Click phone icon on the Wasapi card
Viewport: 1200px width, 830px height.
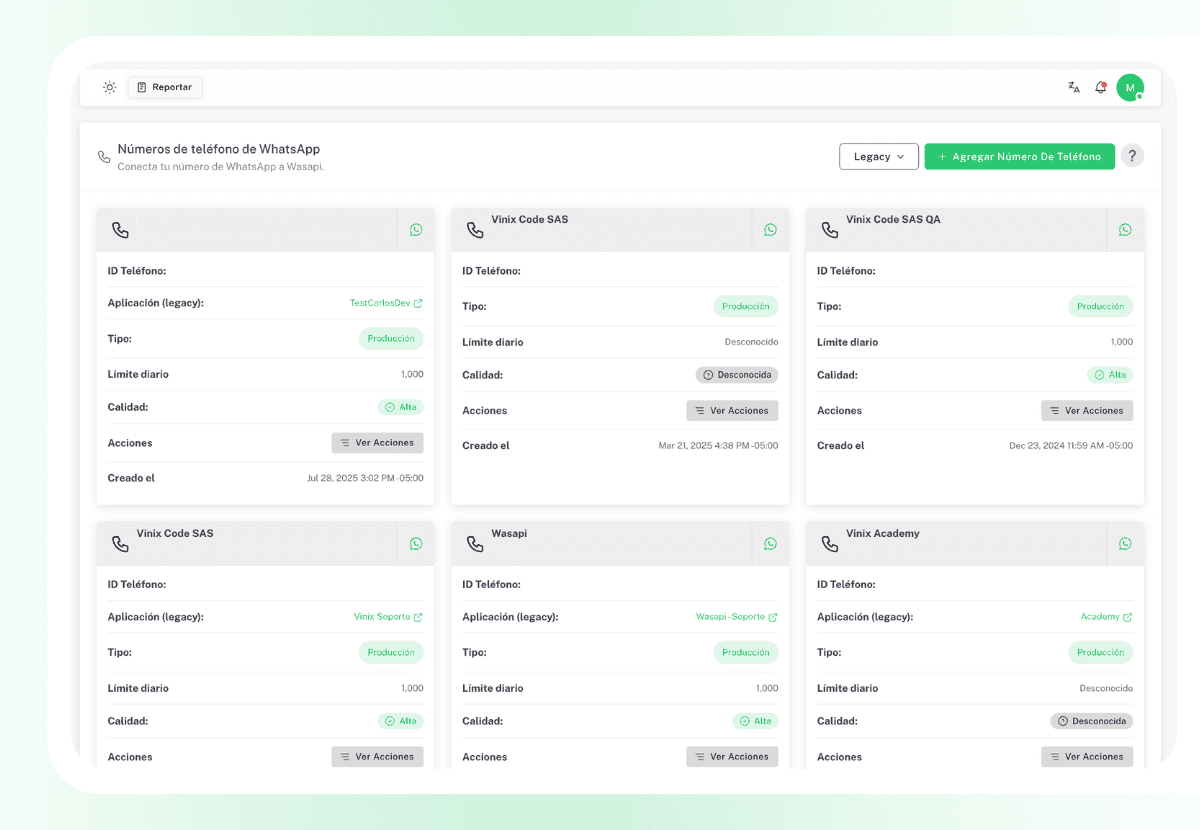[475, 544]
